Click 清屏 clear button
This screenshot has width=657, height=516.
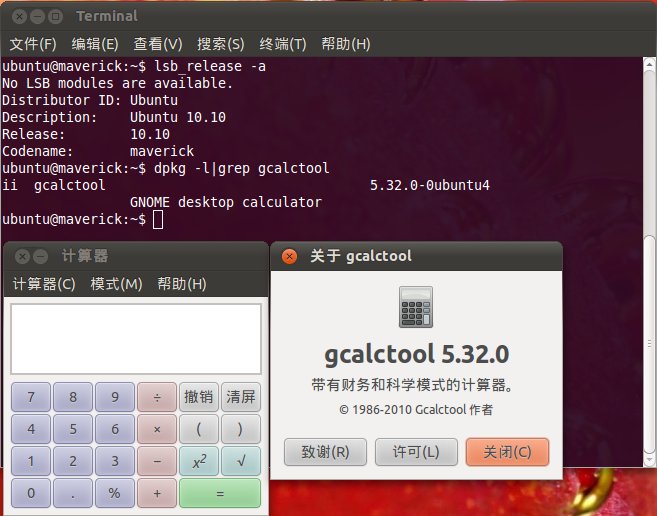[241, 397]
